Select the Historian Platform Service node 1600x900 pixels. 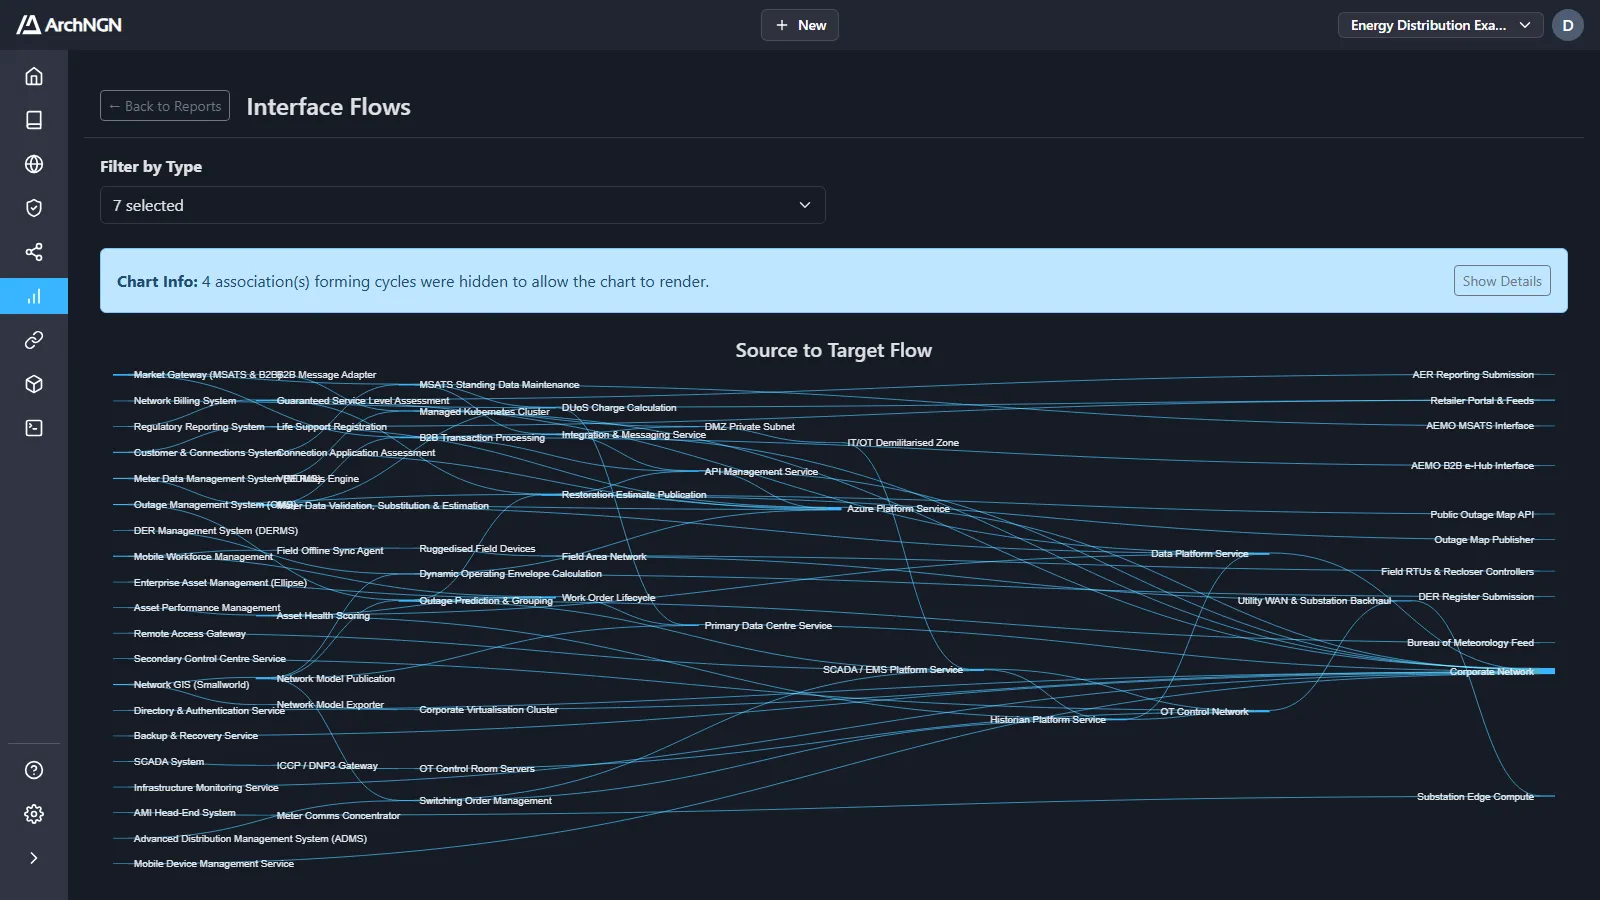[x=1048, y=720]
